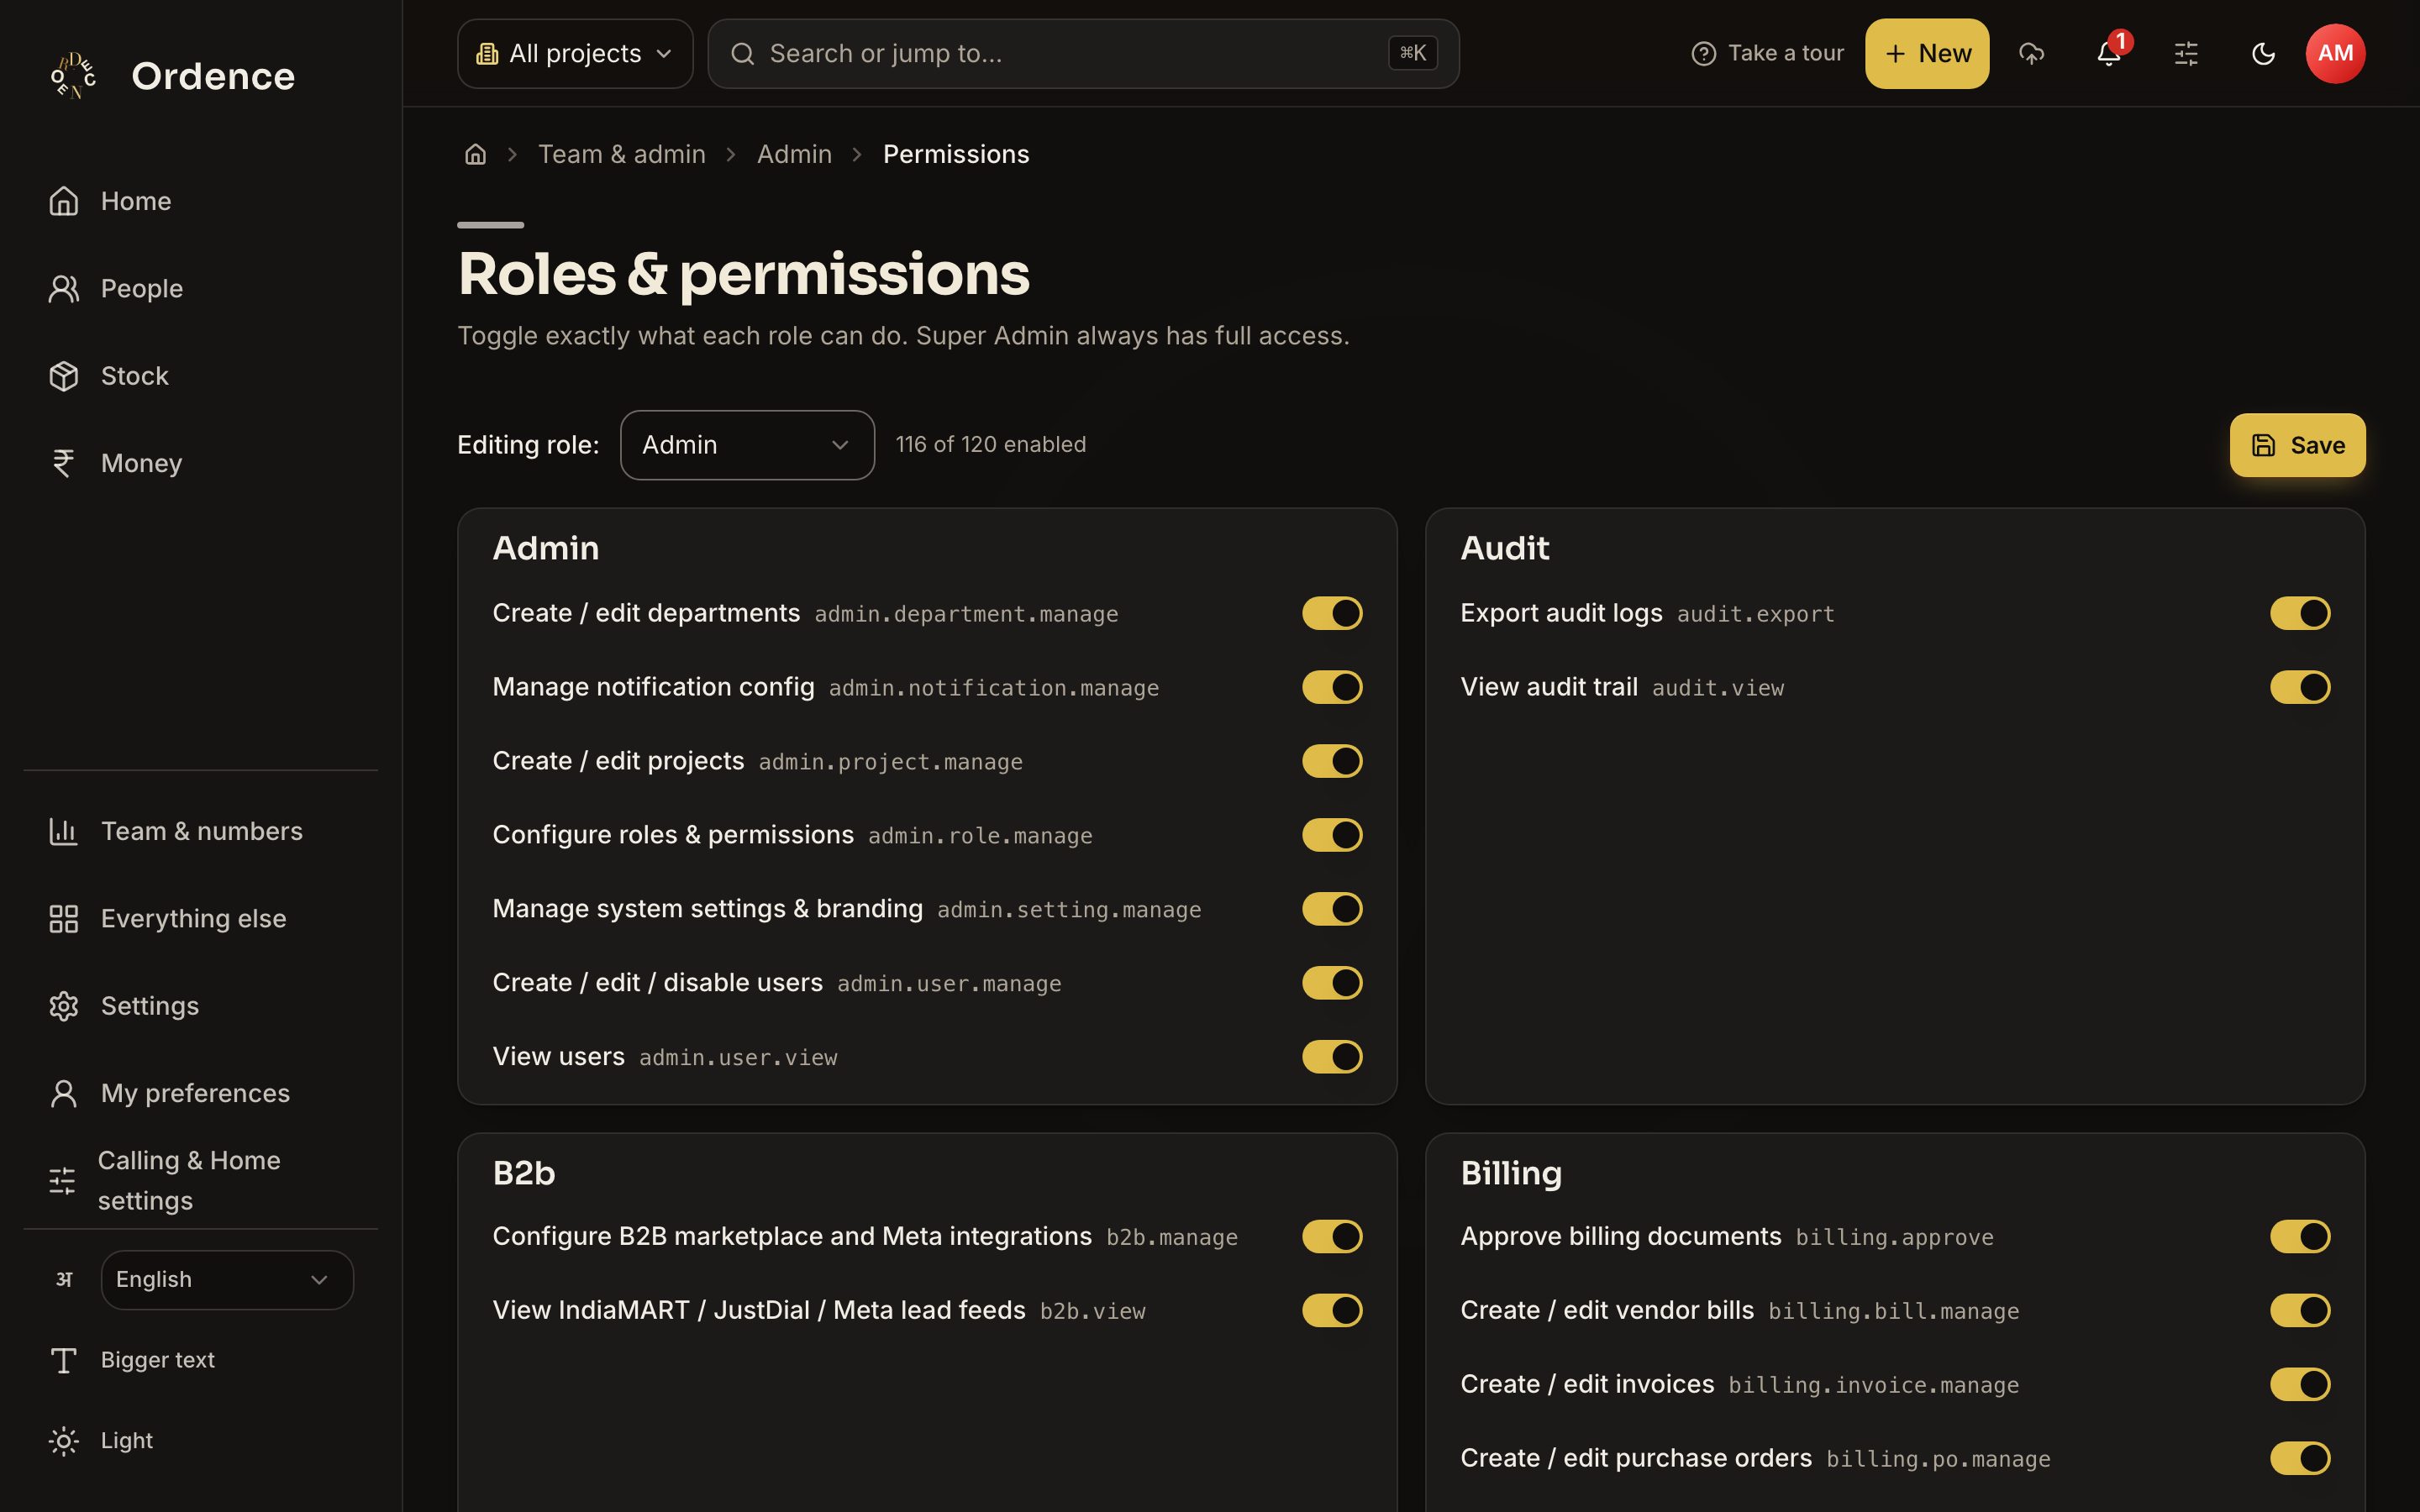Screen dimensions: 2420x1512
Task: Toggle View users permission
Action: pyautogui.click(x=1332, y=1056)
